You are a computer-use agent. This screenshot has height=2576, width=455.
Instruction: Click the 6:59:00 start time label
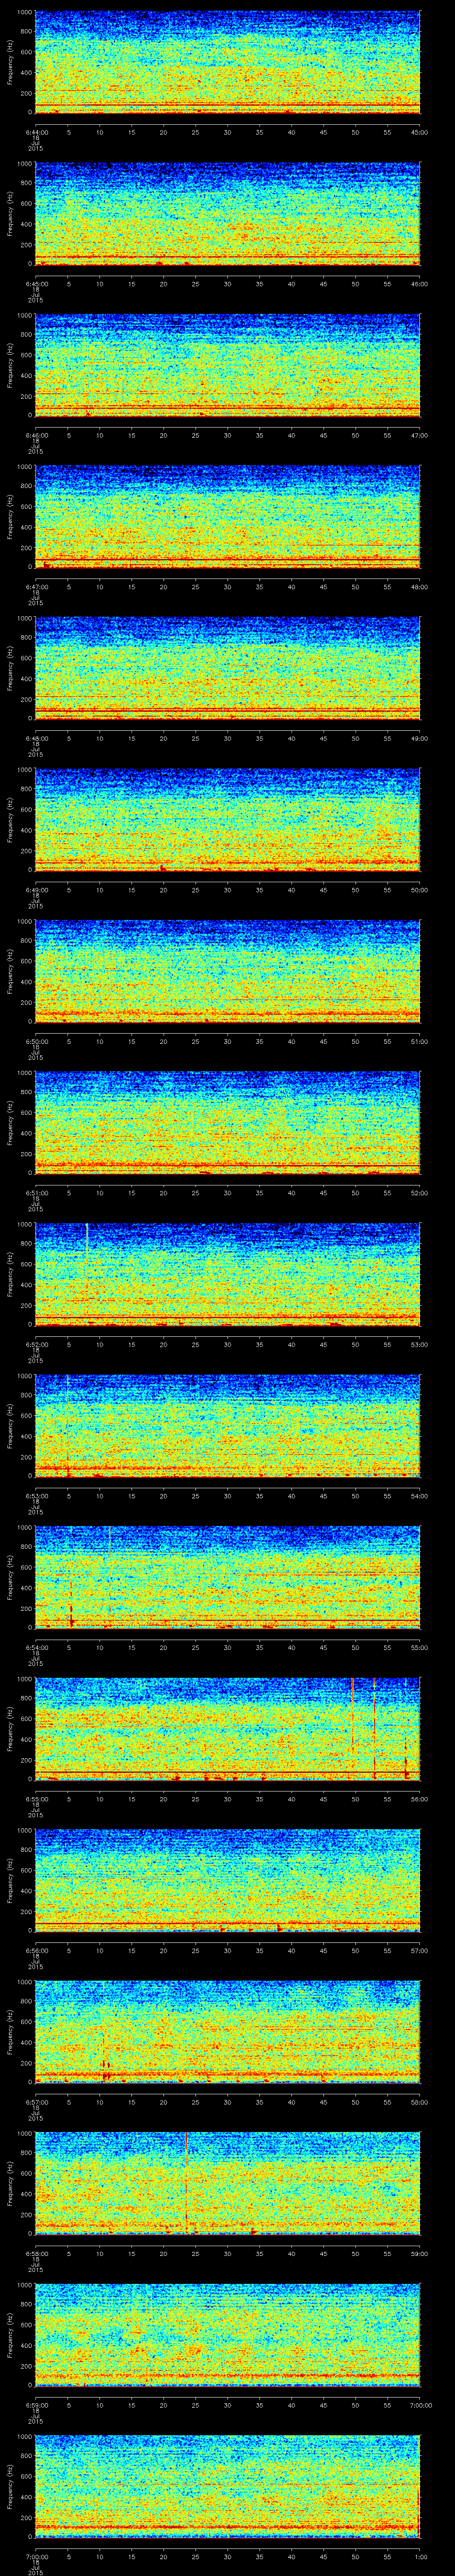36,2404
